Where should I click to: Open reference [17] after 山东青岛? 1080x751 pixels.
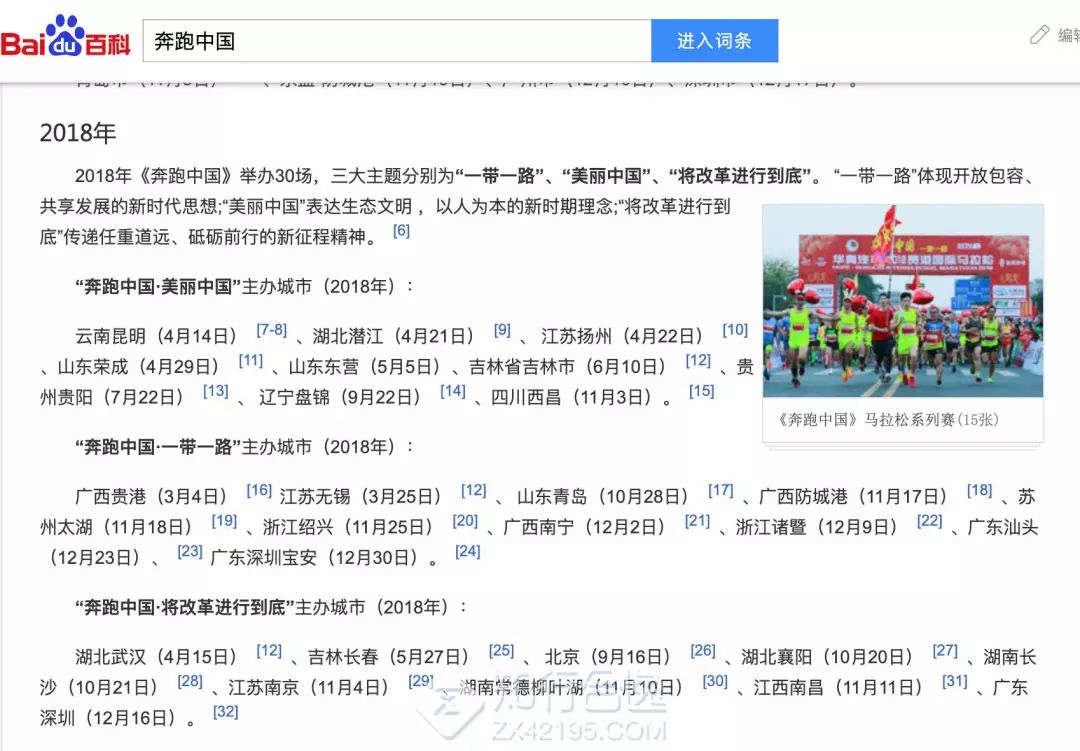pyautogui.click(x=721, y=490)
